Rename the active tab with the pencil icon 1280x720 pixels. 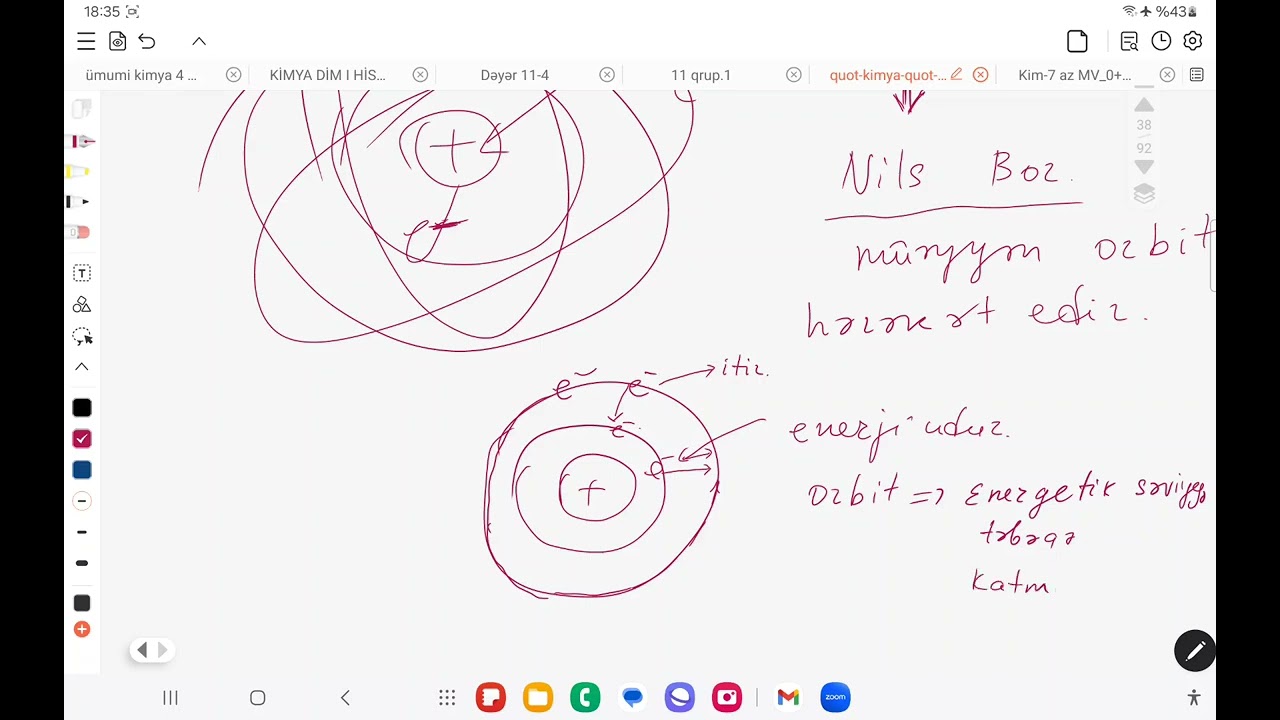tap(956, 74)
